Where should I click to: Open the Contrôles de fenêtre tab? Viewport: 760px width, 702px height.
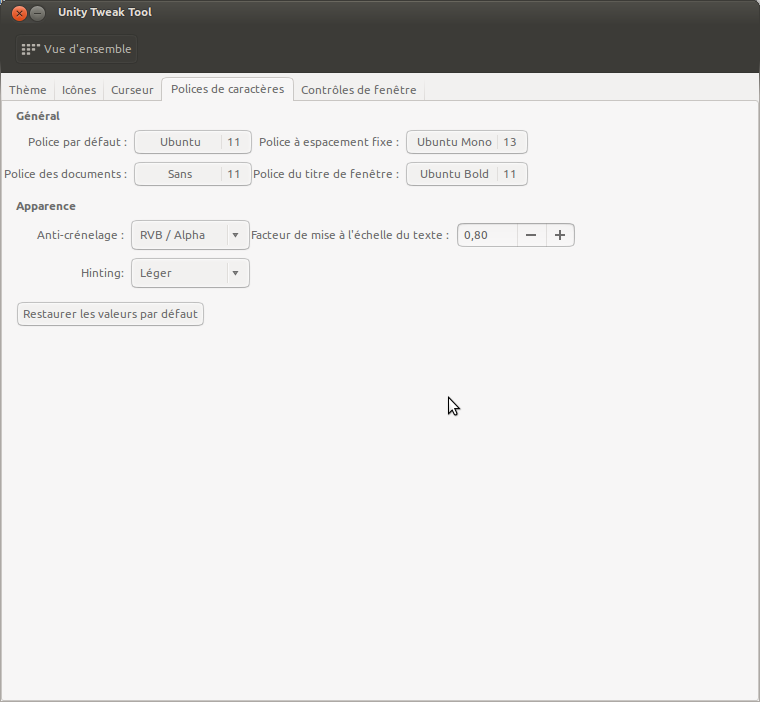(x=358, y=90)
